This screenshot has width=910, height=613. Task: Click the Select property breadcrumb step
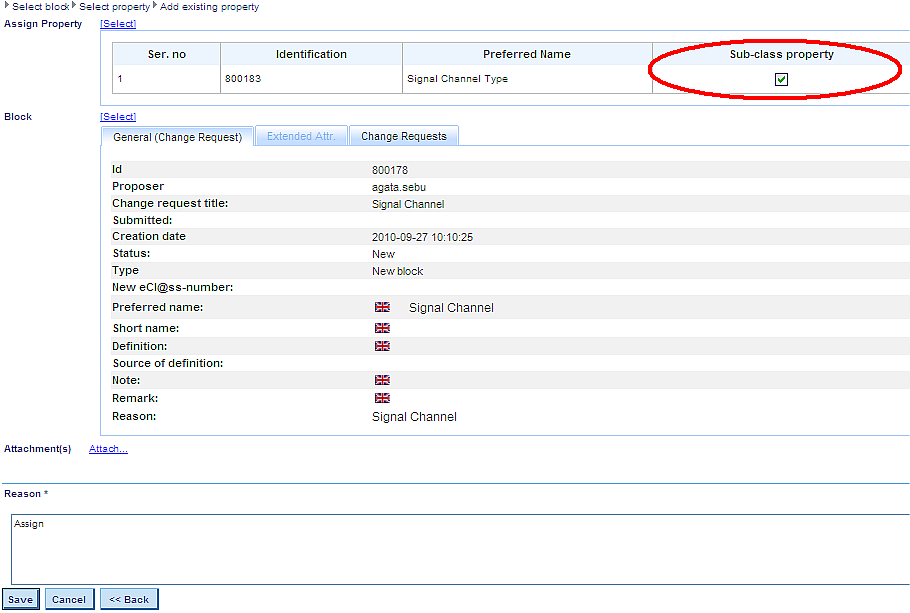[x=114, y=7]
